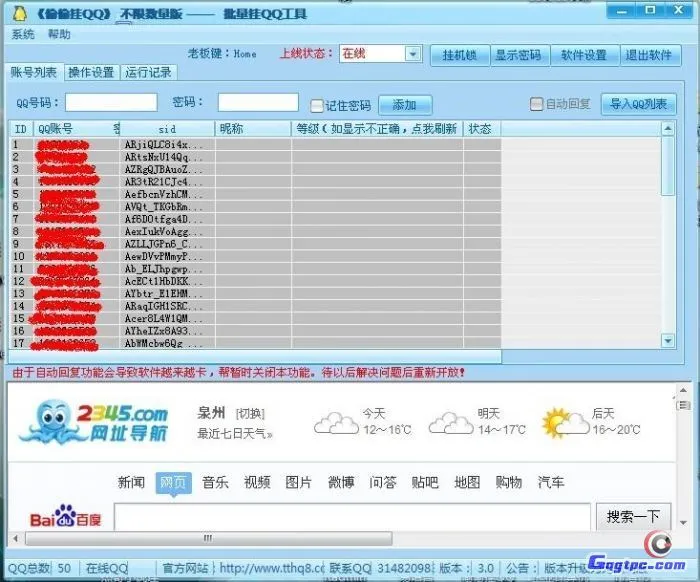Select row with sid AYbtr_E1EHM
This screenshot has width=700, height=582.
tap(255, 293)
